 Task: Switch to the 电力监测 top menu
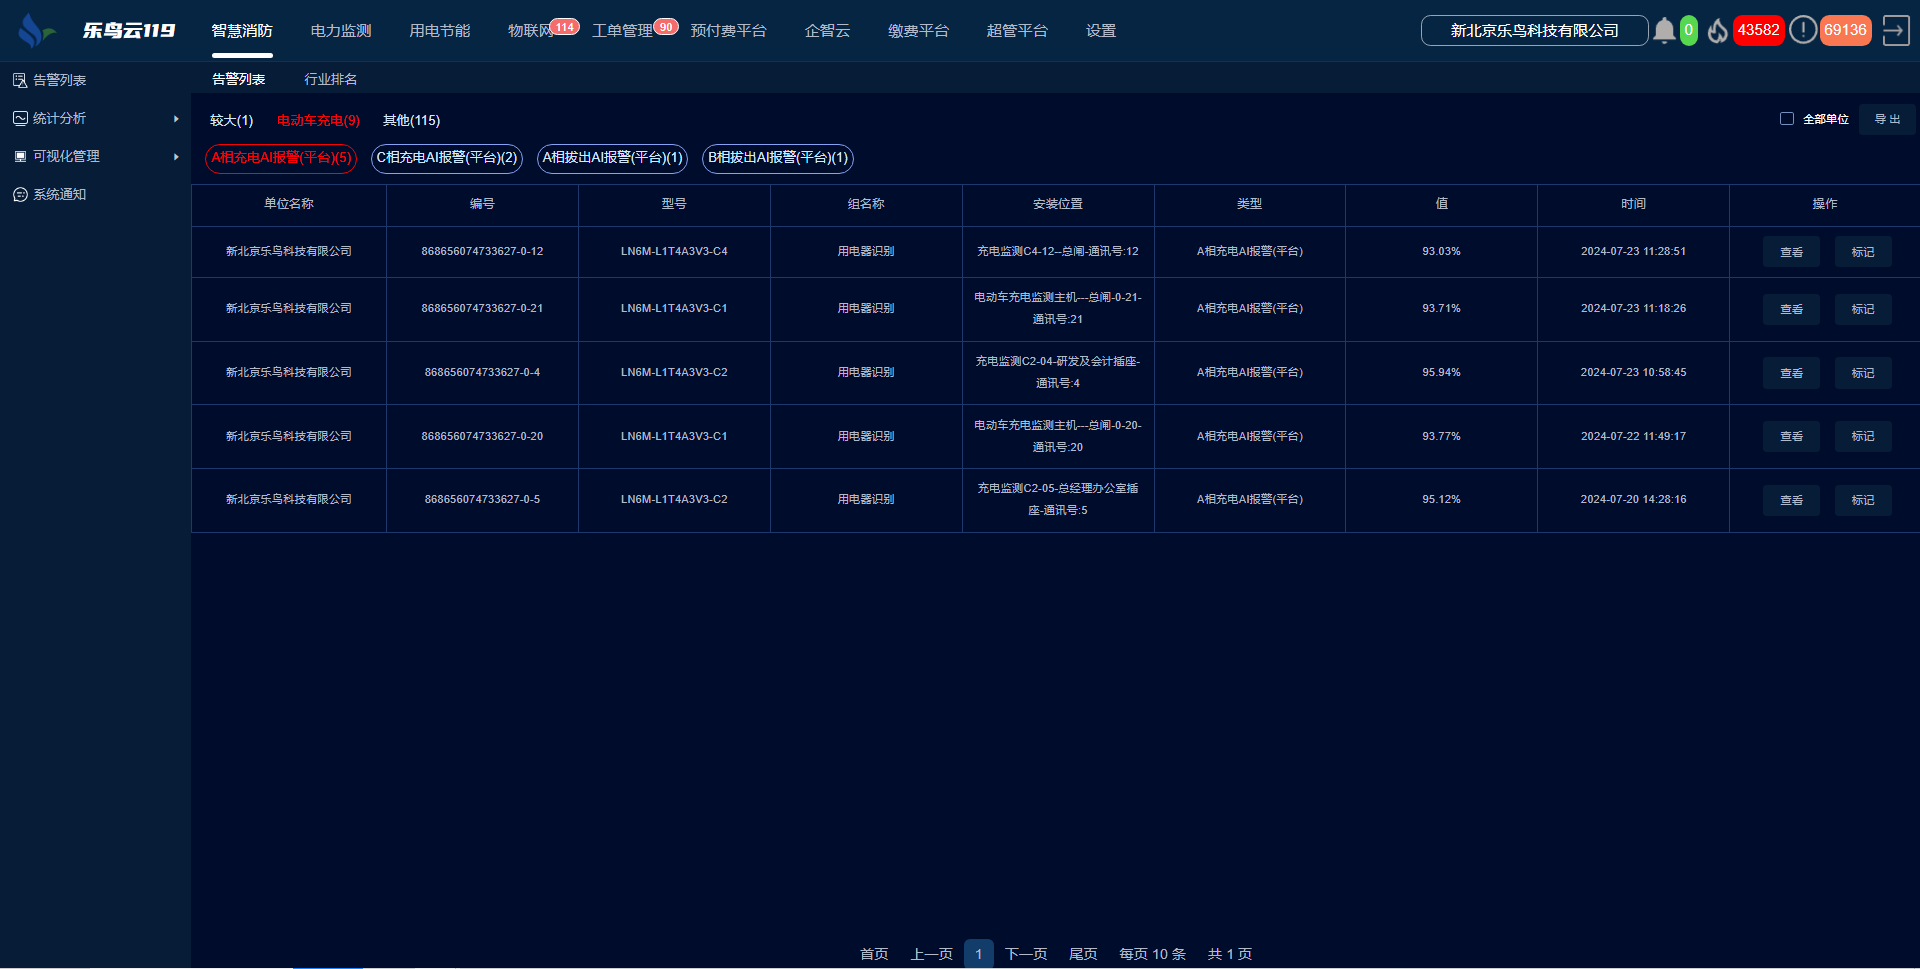[x=341, y=31]
